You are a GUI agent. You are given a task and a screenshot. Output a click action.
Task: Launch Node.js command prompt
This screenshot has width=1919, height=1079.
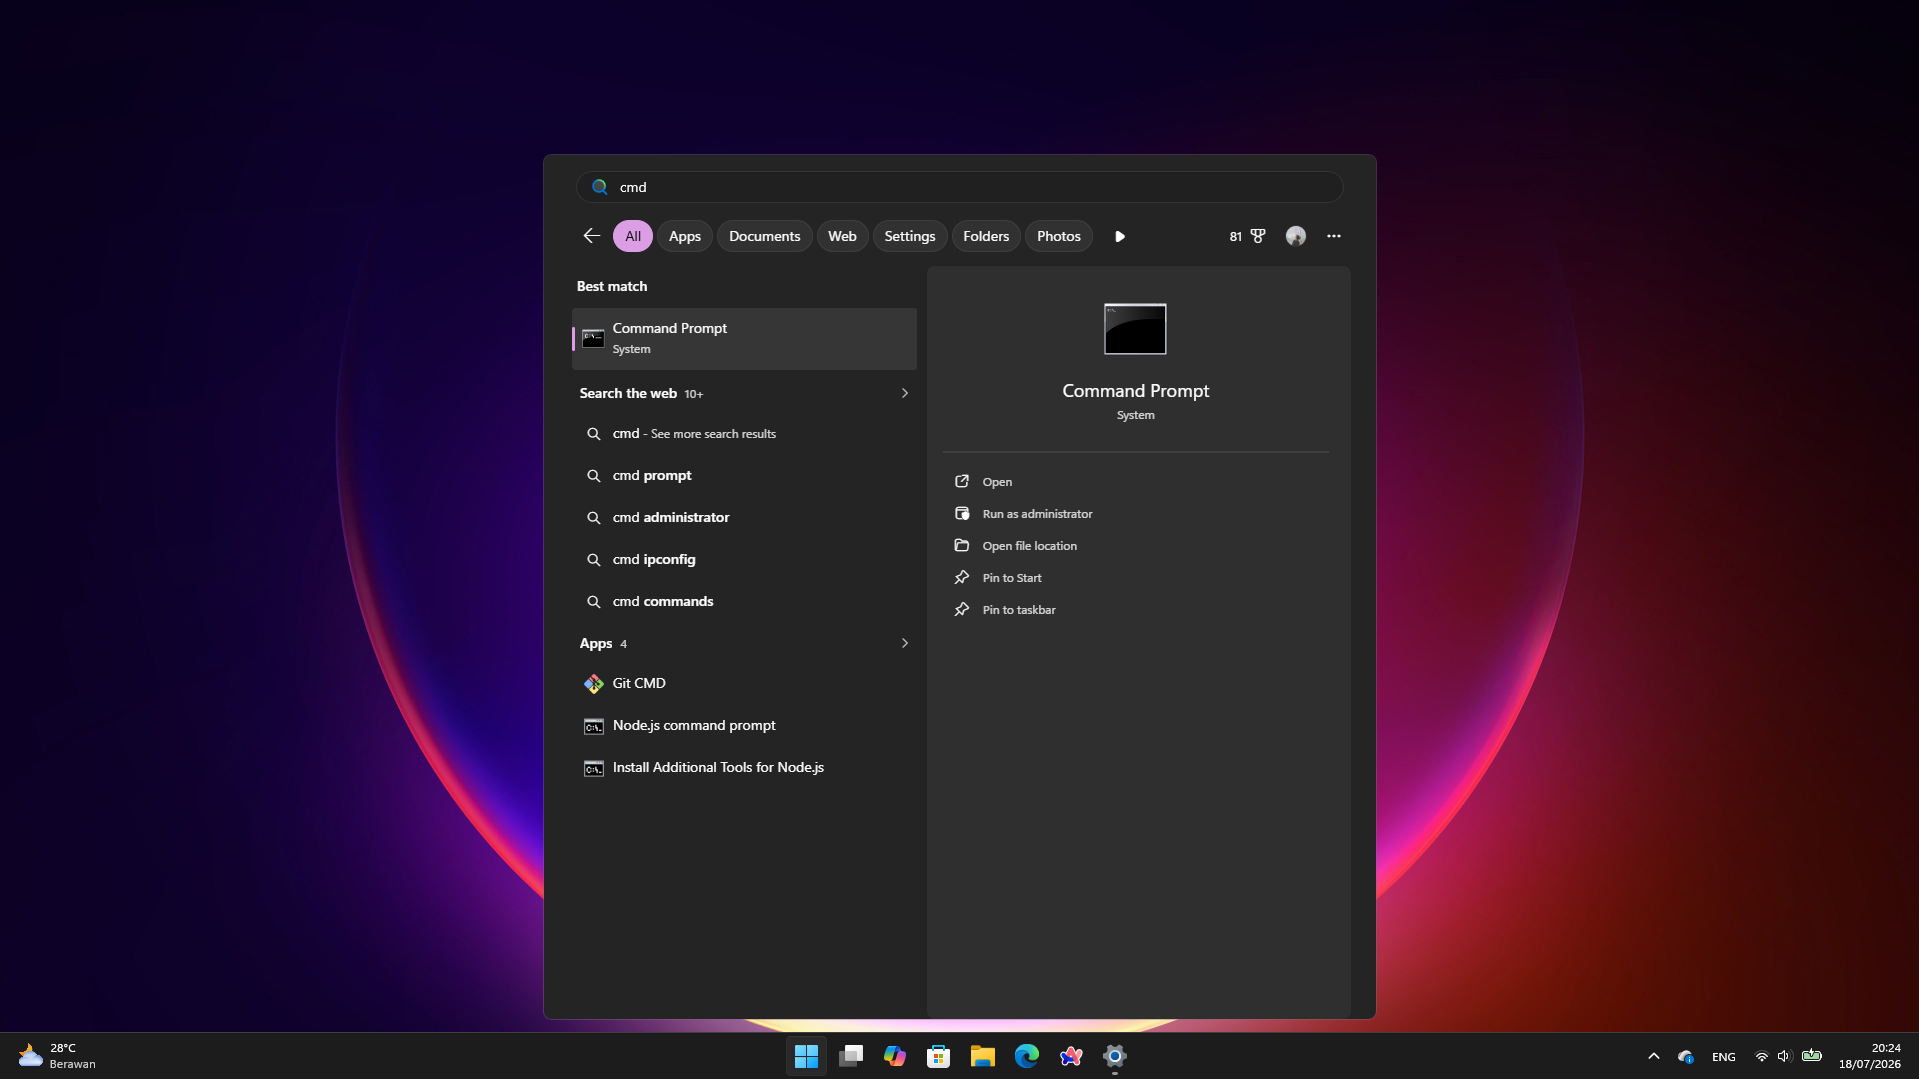[x=744, y=726]
